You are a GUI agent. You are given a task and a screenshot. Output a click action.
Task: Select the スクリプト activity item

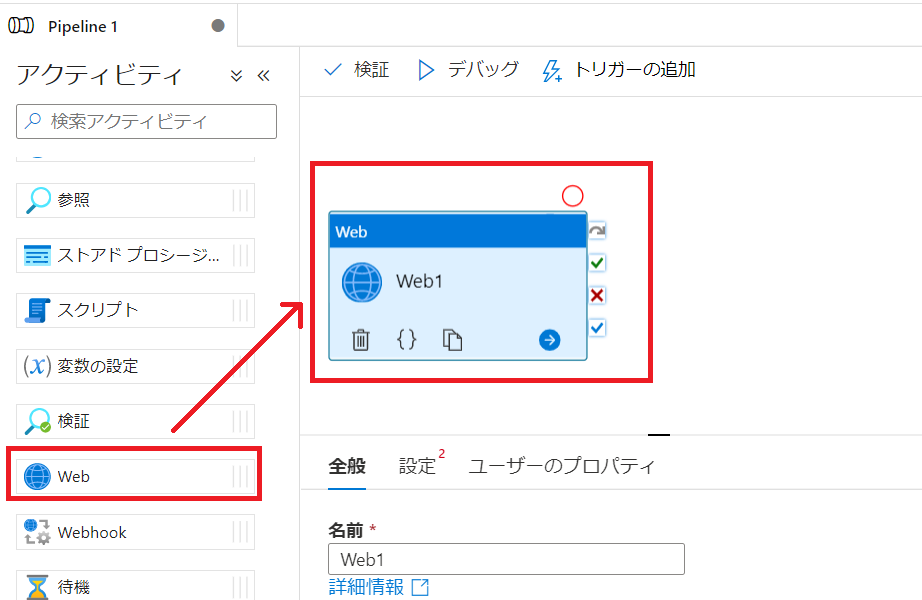pyautogui.click(x=135, y=310)
